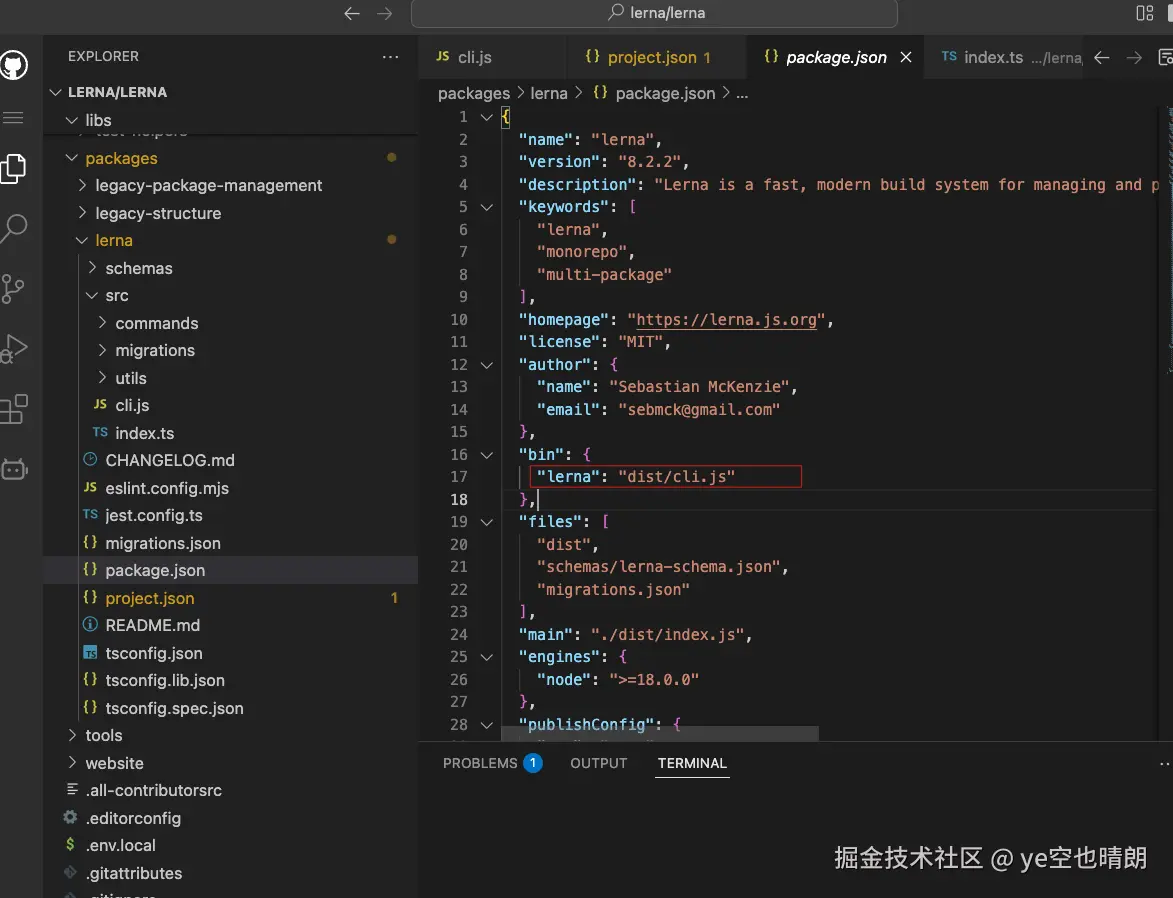Screen dimensions: 1173x898
Task: Expand the schemas folder
Action: (138, 268)
